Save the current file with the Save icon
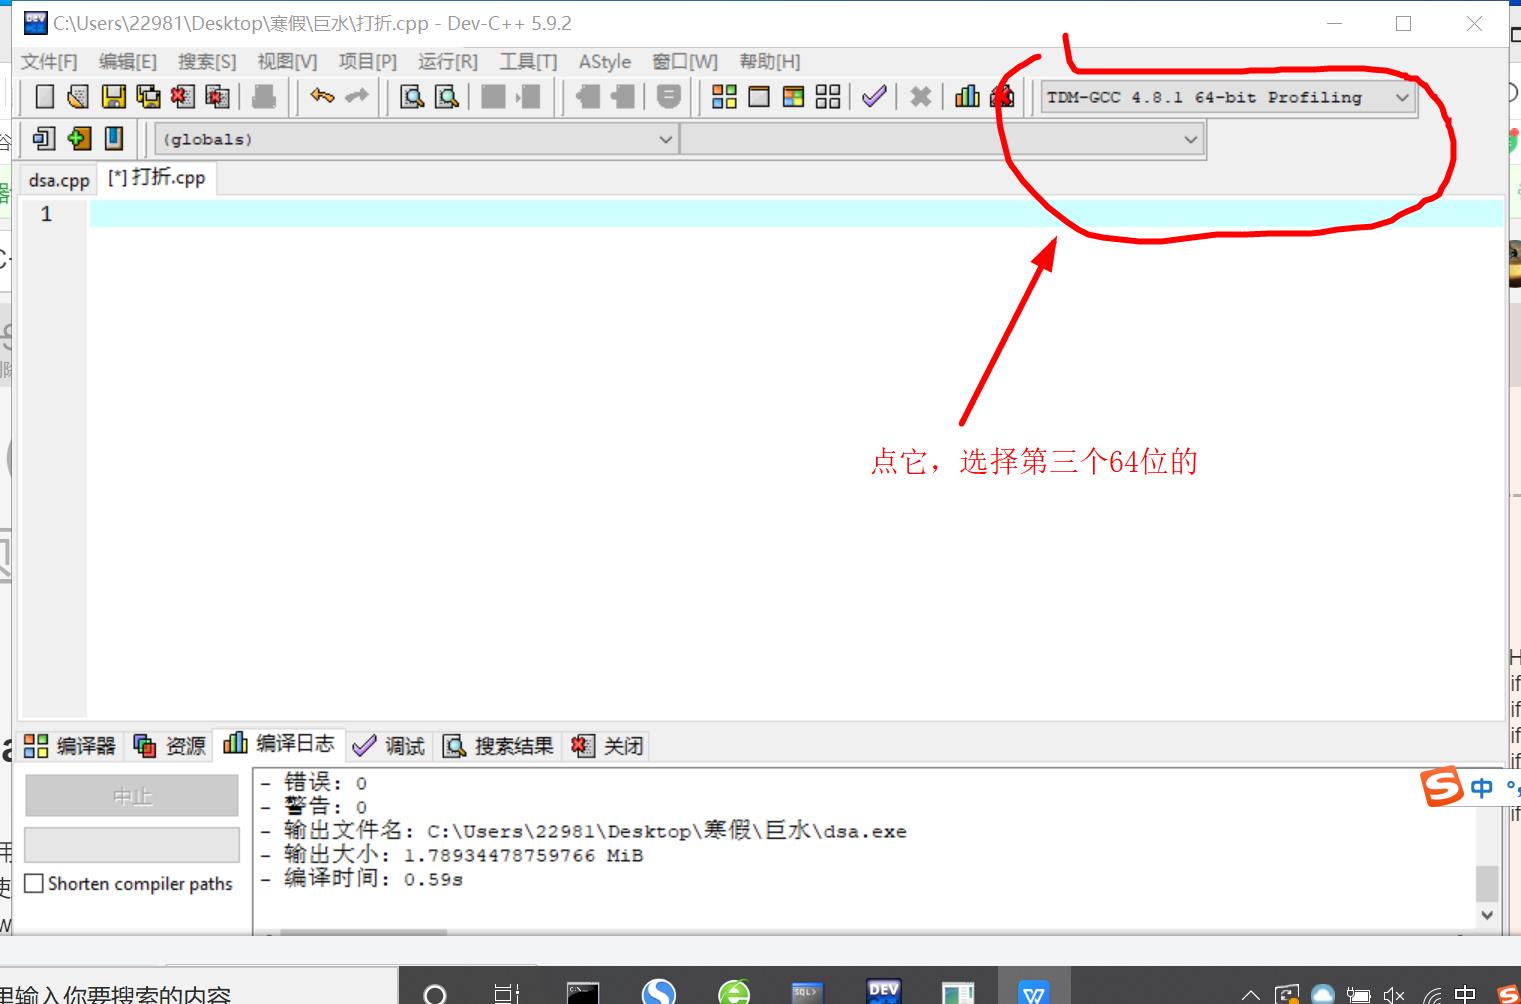Screen dimensions: 1521x1004 point(113,95)
